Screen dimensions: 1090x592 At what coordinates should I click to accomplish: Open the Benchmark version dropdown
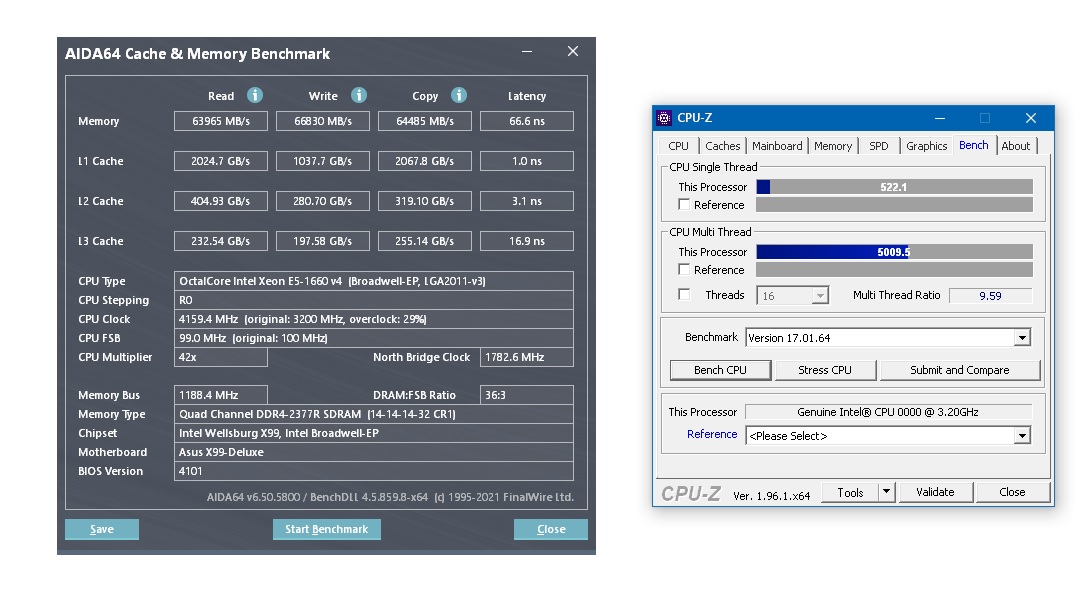pyautogui.click(x=1022, y=338)
